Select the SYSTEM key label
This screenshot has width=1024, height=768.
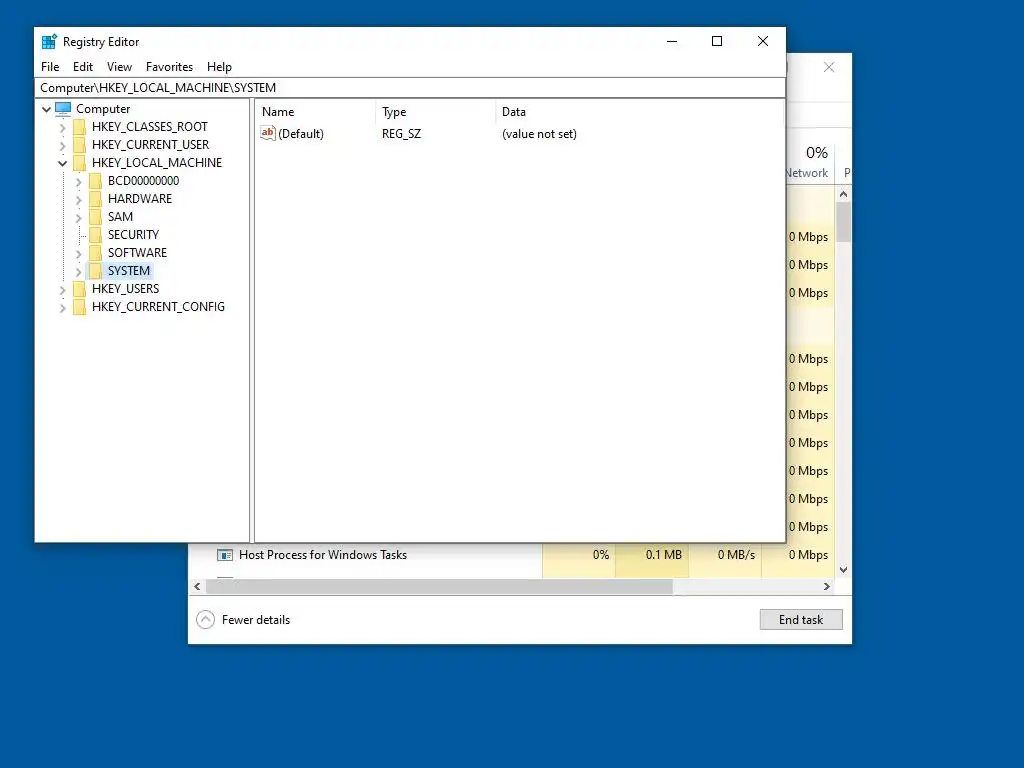point(129,270)
